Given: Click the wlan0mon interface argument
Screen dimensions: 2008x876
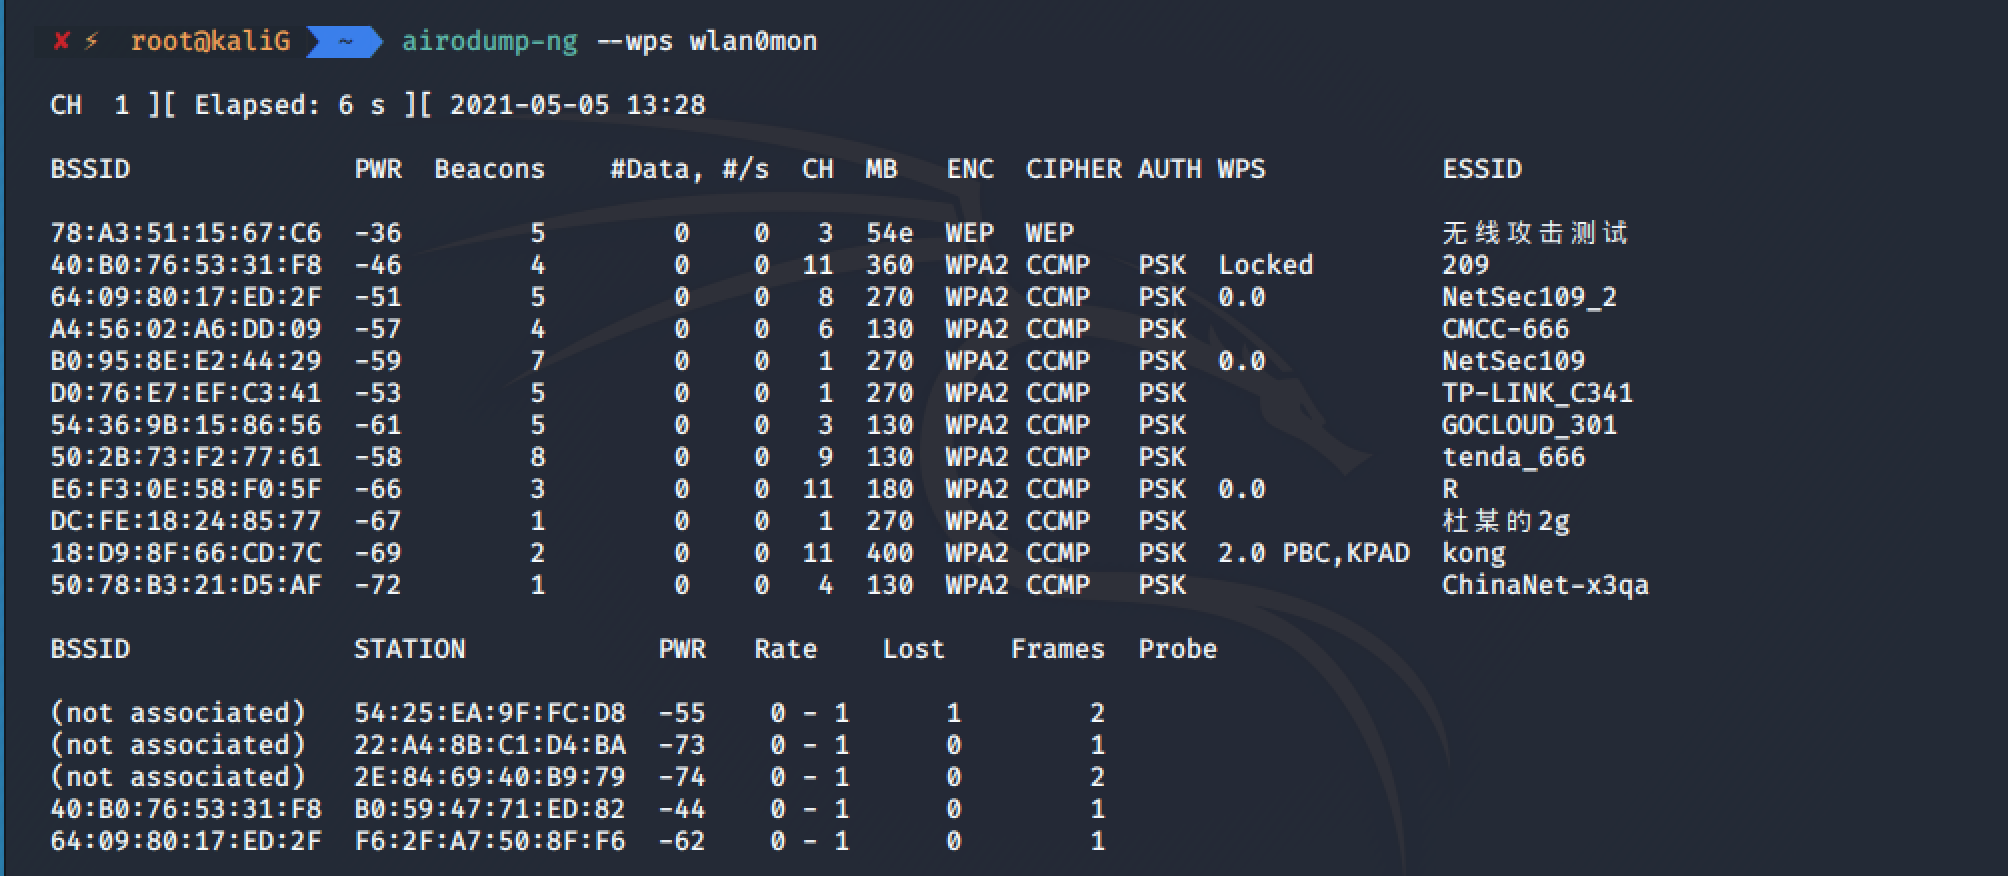Looking at the screenshot, I should (753, 41).
